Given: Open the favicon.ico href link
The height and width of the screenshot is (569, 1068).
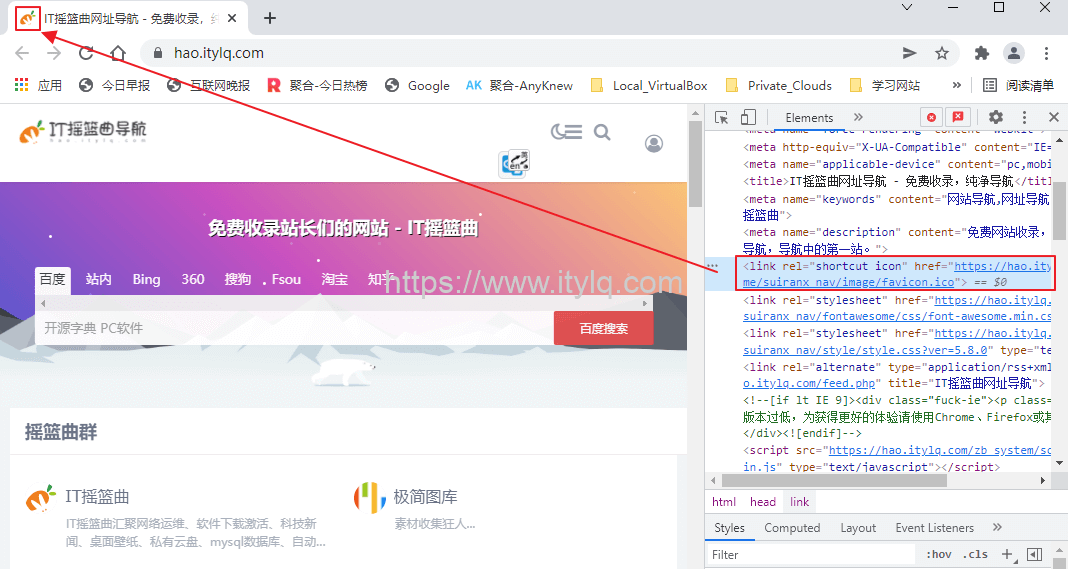Looking at the screenshot, I should pyautogui.click(x=849, y=282).
